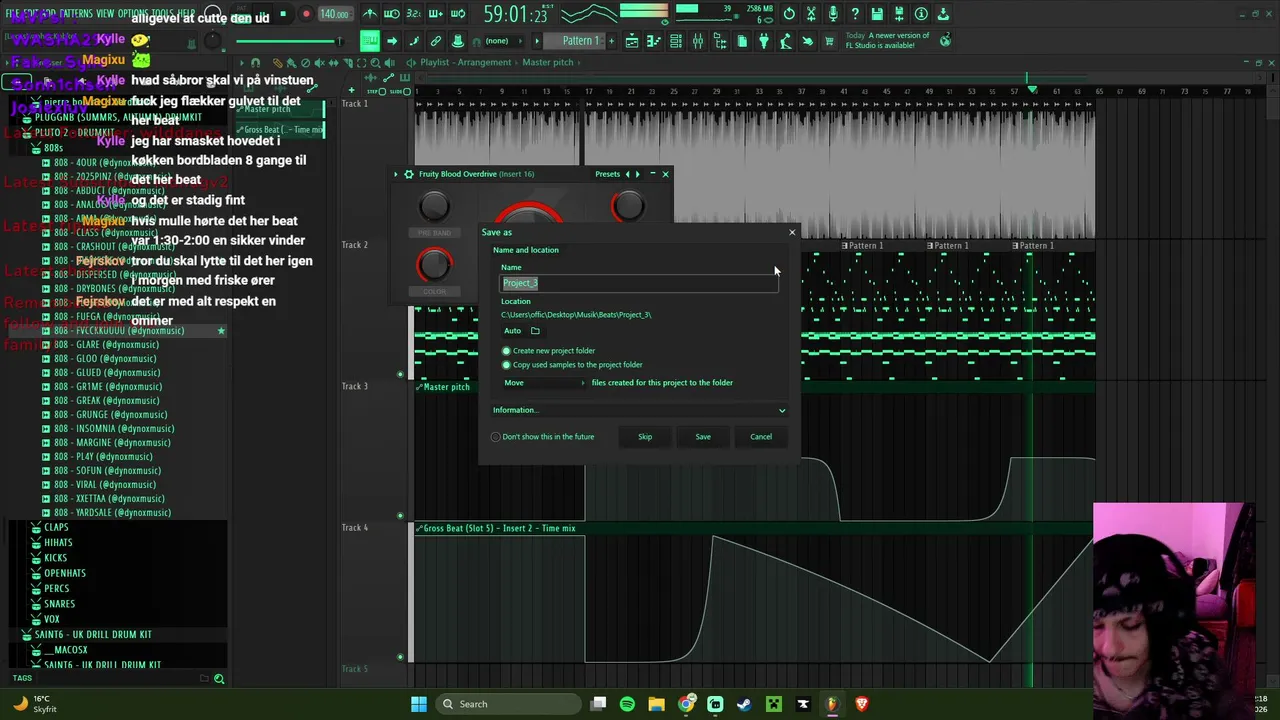Toggle the Track 3 mute switch dot
The width and height of the screenshot is (1280, 720).
401,516
